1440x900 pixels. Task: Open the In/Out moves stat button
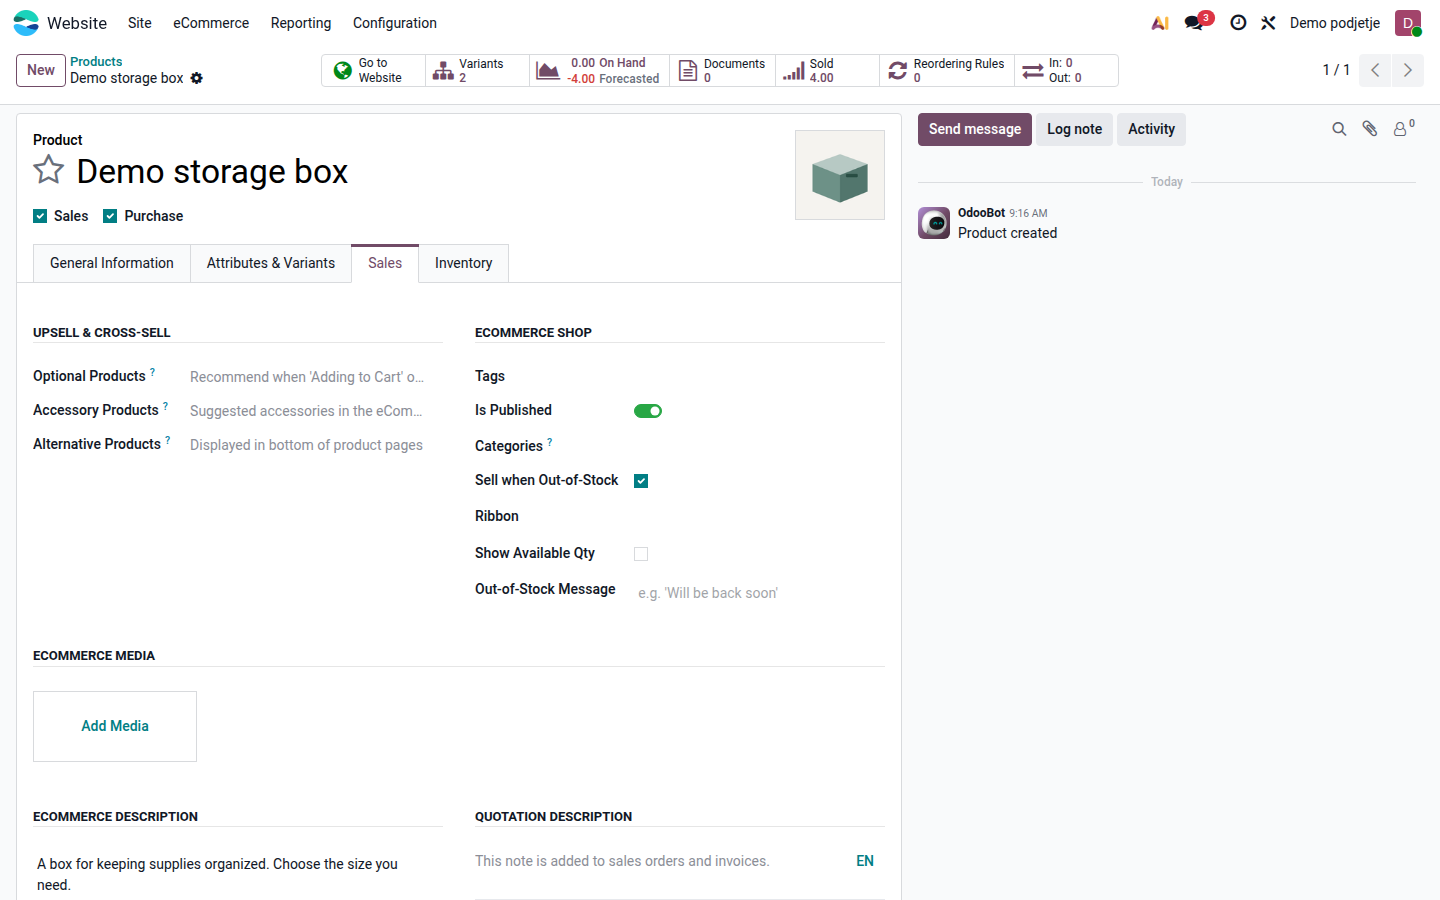[x=1066, y=70]
